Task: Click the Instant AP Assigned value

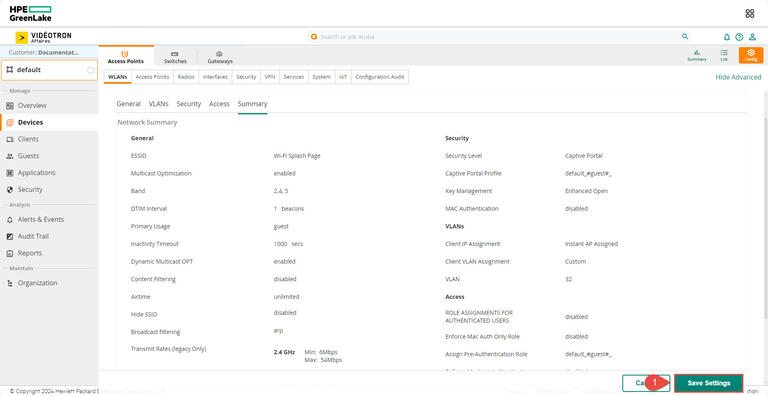Action: 591,244
